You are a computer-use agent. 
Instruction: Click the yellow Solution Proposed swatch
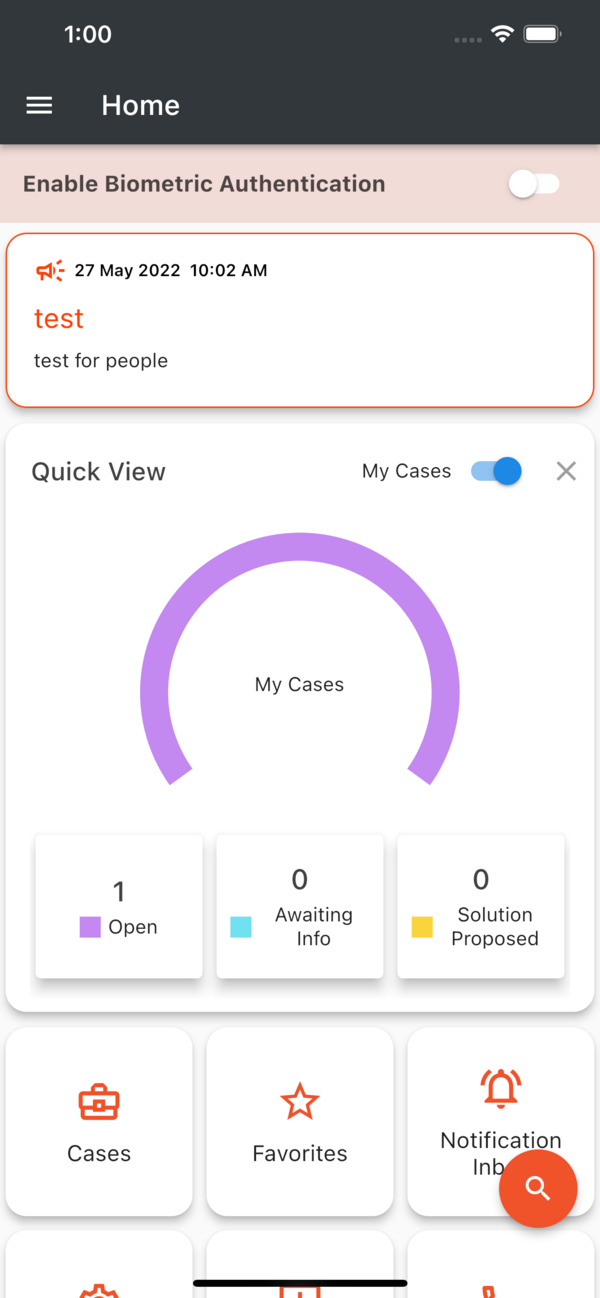pyautogui.click(x=422, y=927)
